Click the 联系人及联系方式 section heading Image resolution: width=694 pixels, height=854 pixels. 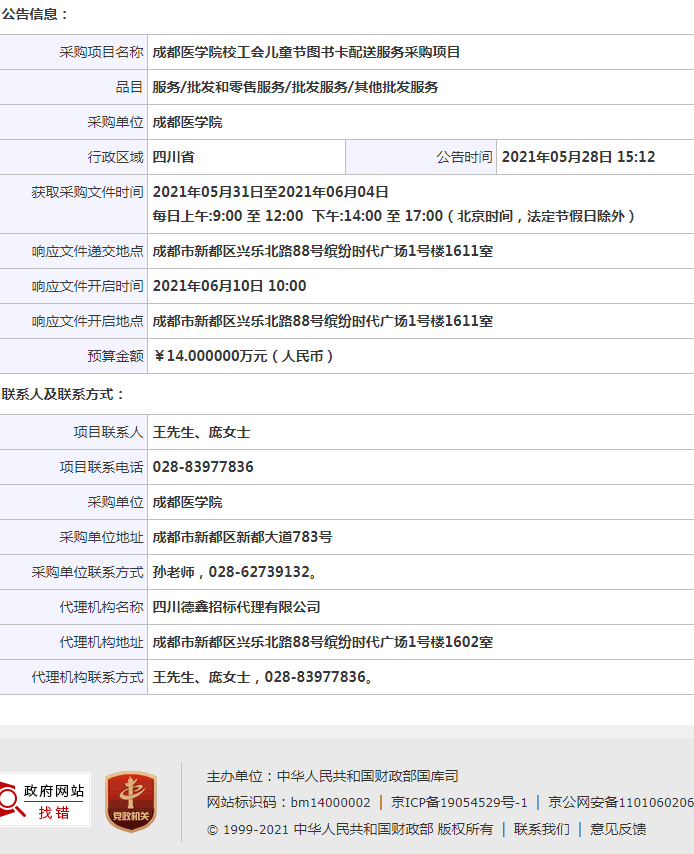64,394
